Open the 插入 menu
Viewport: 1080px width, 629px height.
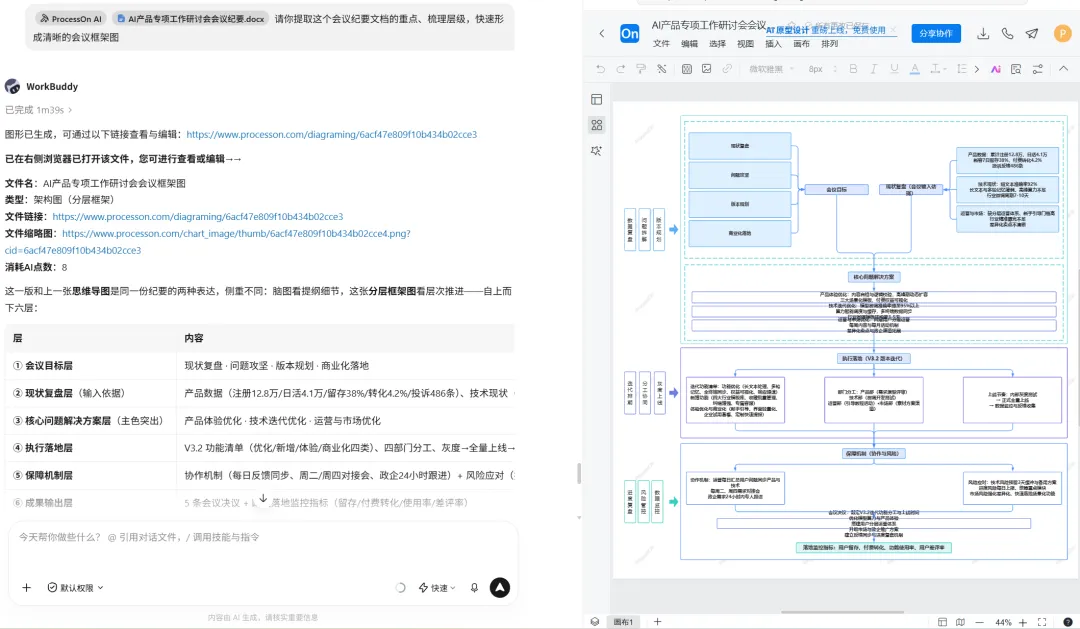tap(773, 43)
